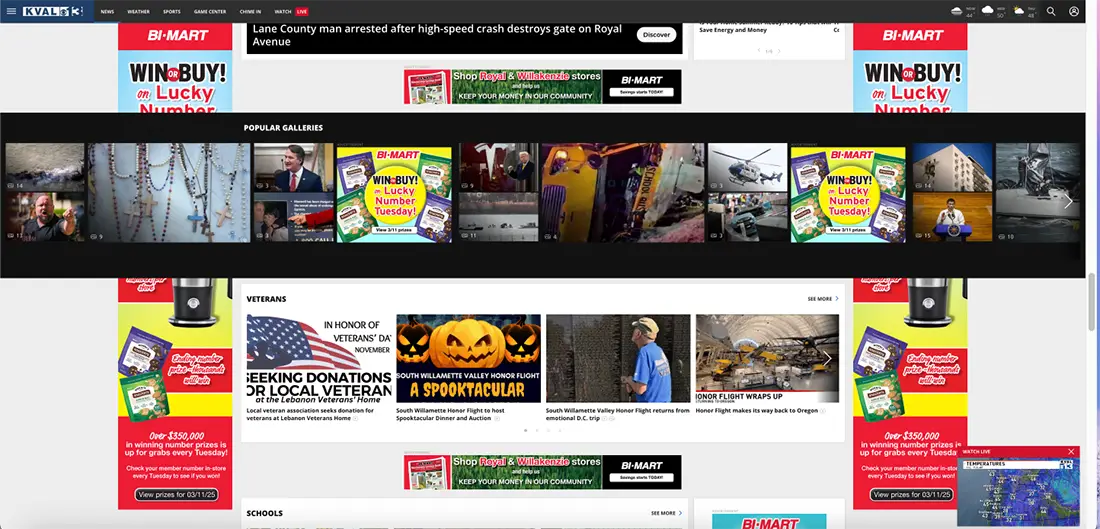Image resolution: width=1100 pixels, height=529 pixels.
Task: Click See More in Veterans section
Action: tap(823, 299)
